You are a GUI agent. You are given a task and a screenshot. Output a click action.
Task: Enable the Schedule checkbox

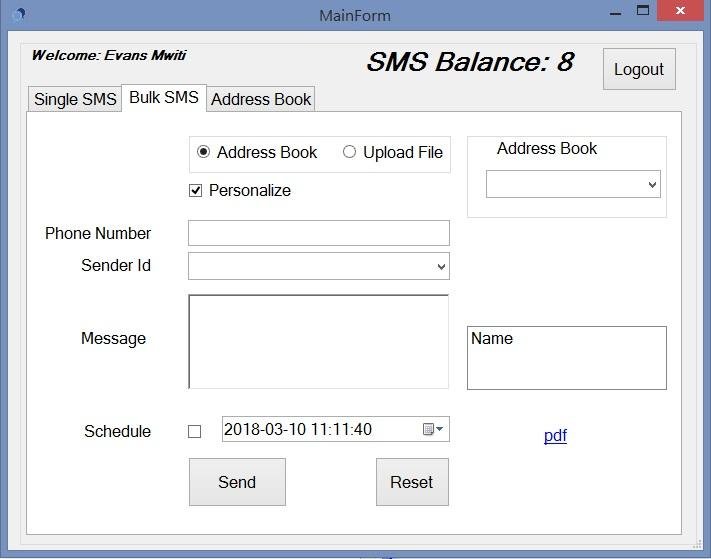(195, 431)
